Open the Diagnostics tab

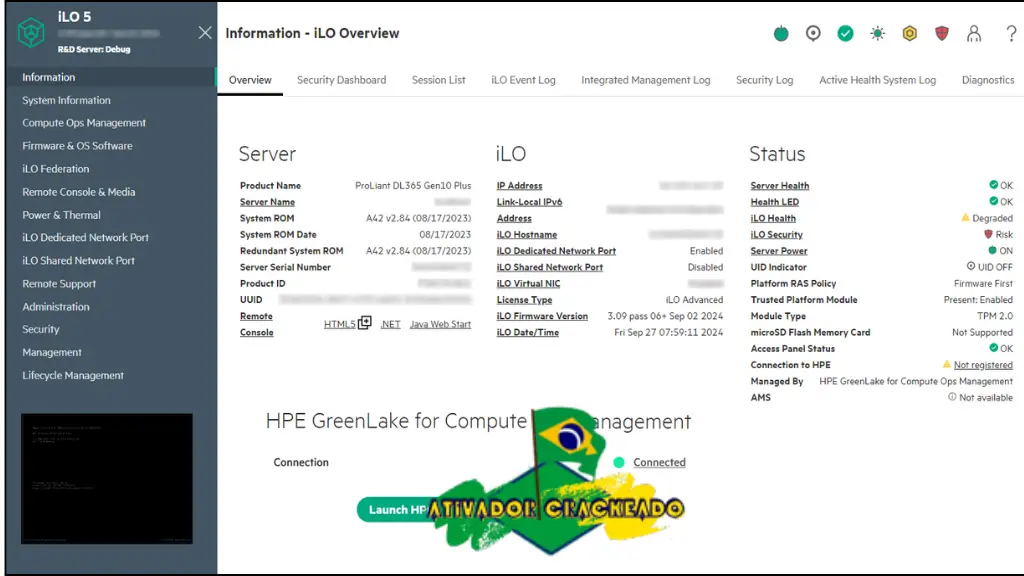click(988, 80)
